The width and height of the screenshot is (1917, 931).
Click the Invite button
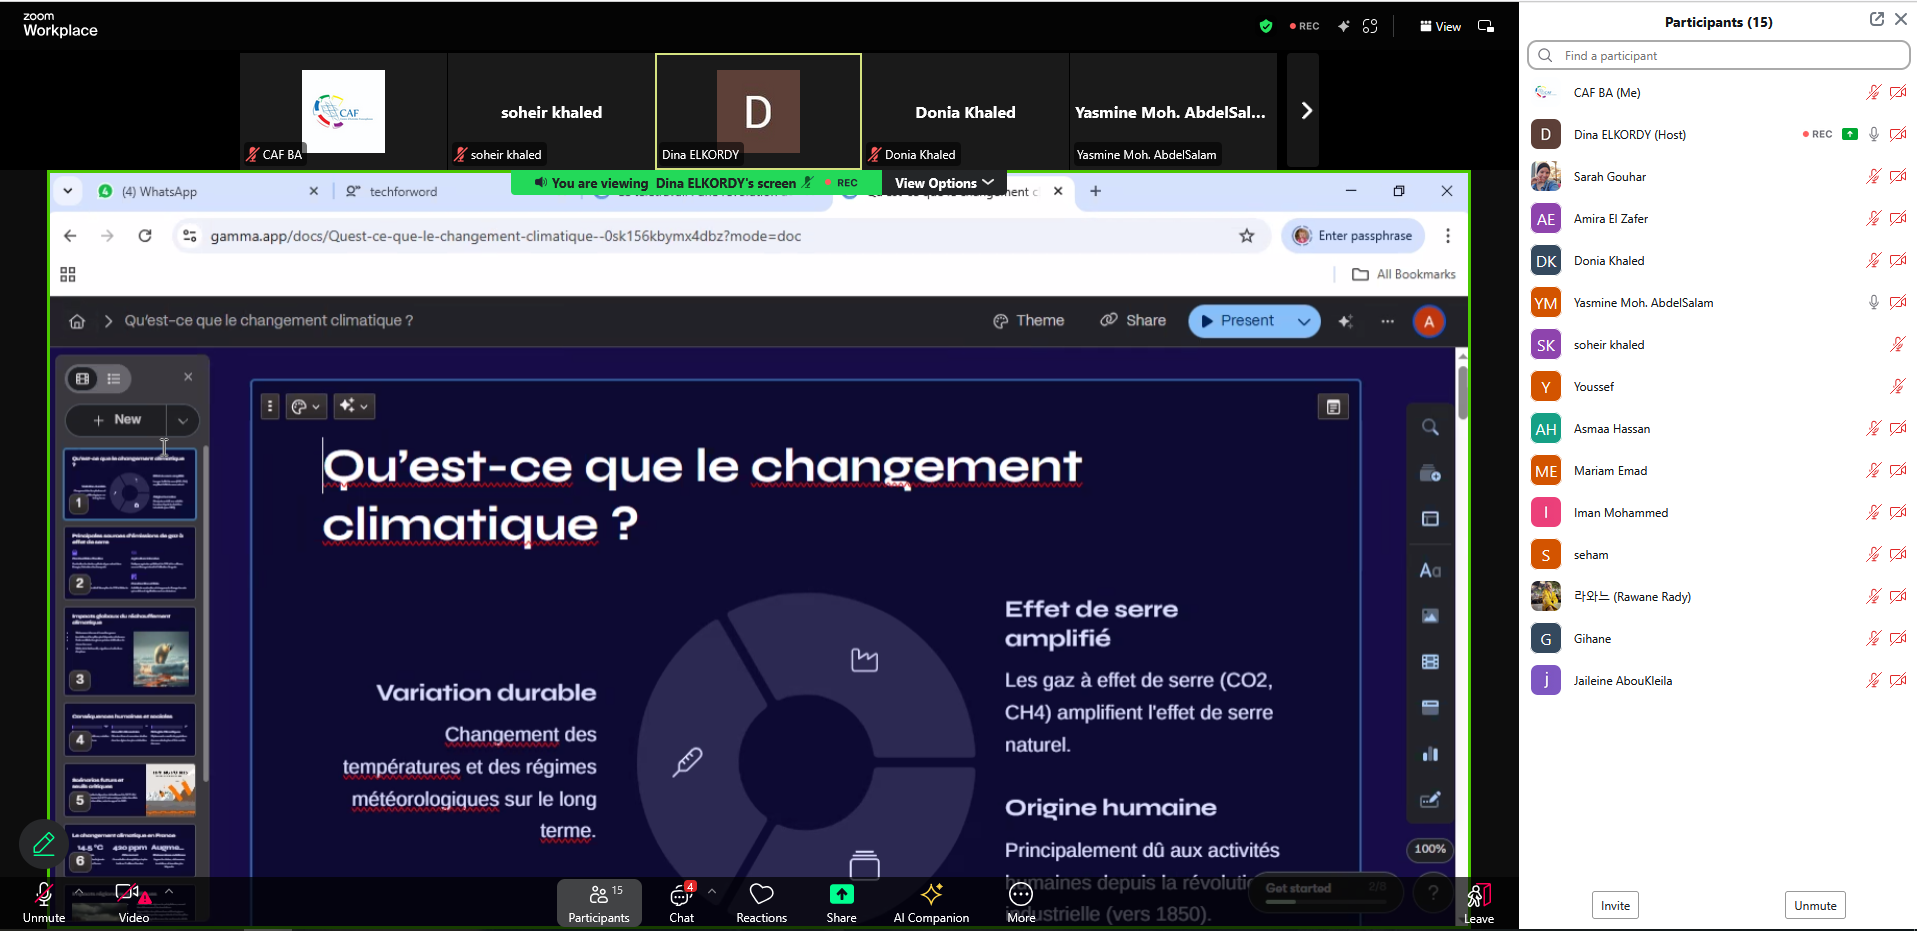[1615, 906]
